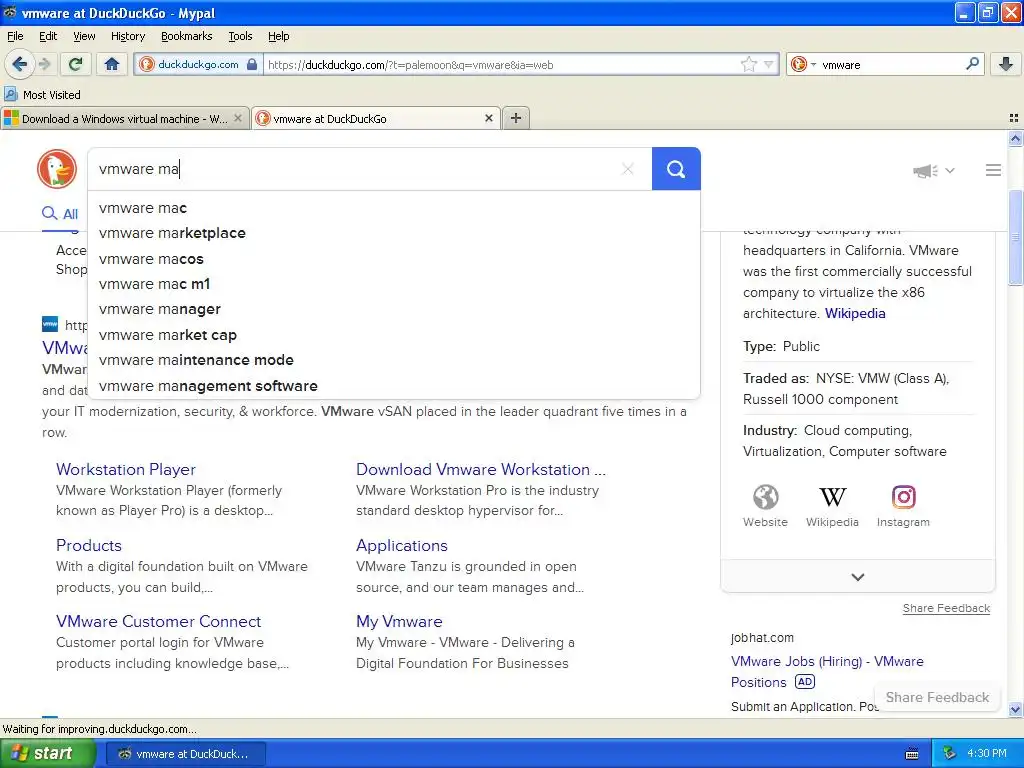
Task: Choose the 'vmware mac' suggestion
Action: coord(394,208)
